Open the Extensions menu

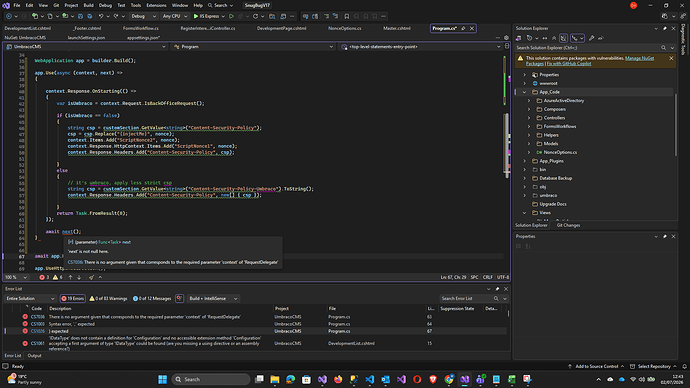tap(156, 5)
